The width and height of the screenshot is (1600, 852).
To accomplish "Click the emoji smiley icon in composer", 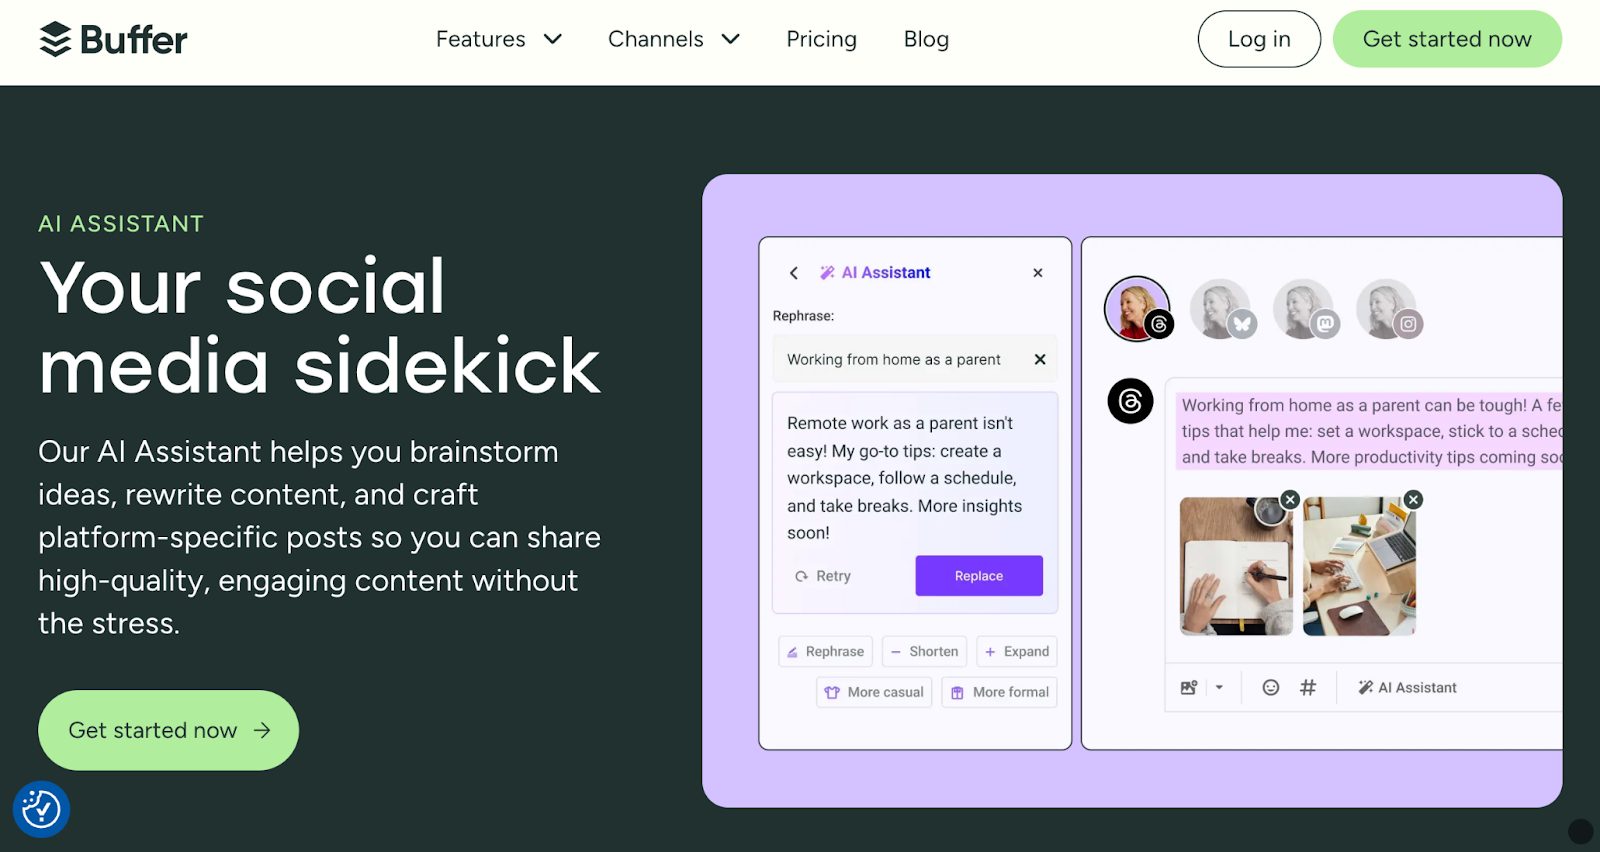I will pyautogui.click(x=1271, y=687).
